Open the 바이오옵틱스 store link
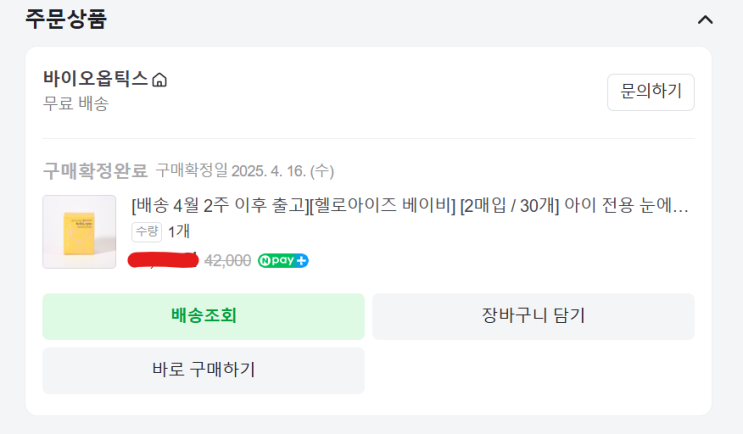743x434 pixels. (95, 78)
